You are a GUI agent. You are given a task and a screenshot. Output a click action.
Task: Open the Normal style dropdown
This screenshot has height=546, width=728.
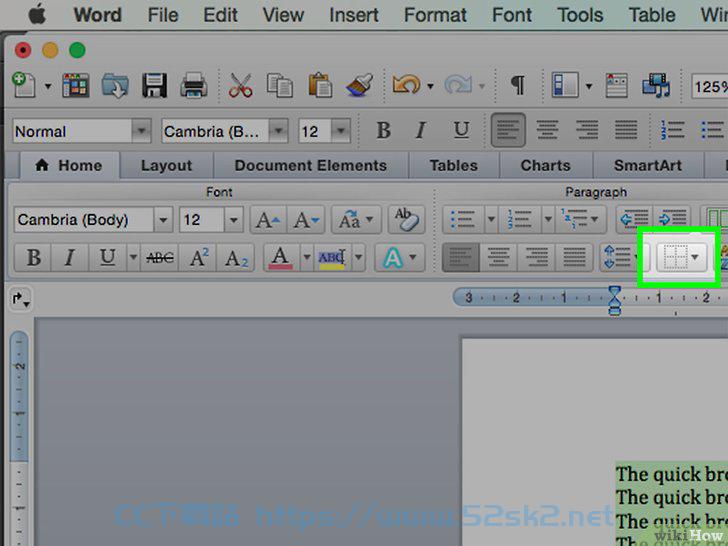click(x=141, y=131)
